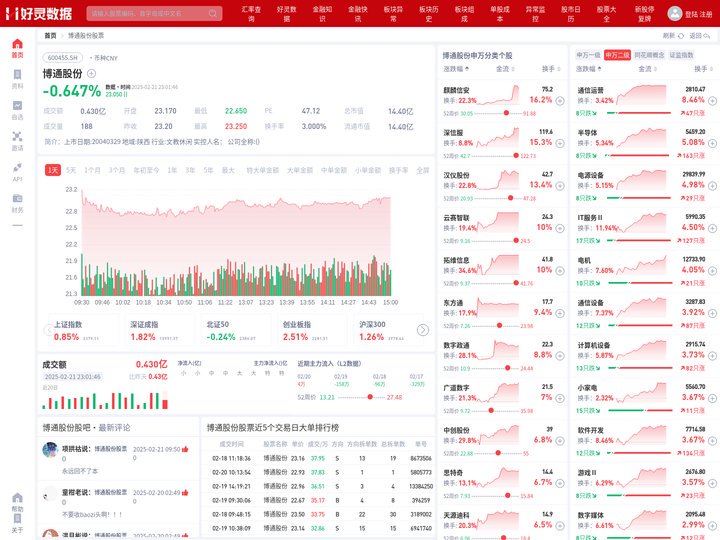This screenshot has height=540, width=720.
Task: Open the 帮助 help icon at sidebar bottom
Action: (17, 502)
